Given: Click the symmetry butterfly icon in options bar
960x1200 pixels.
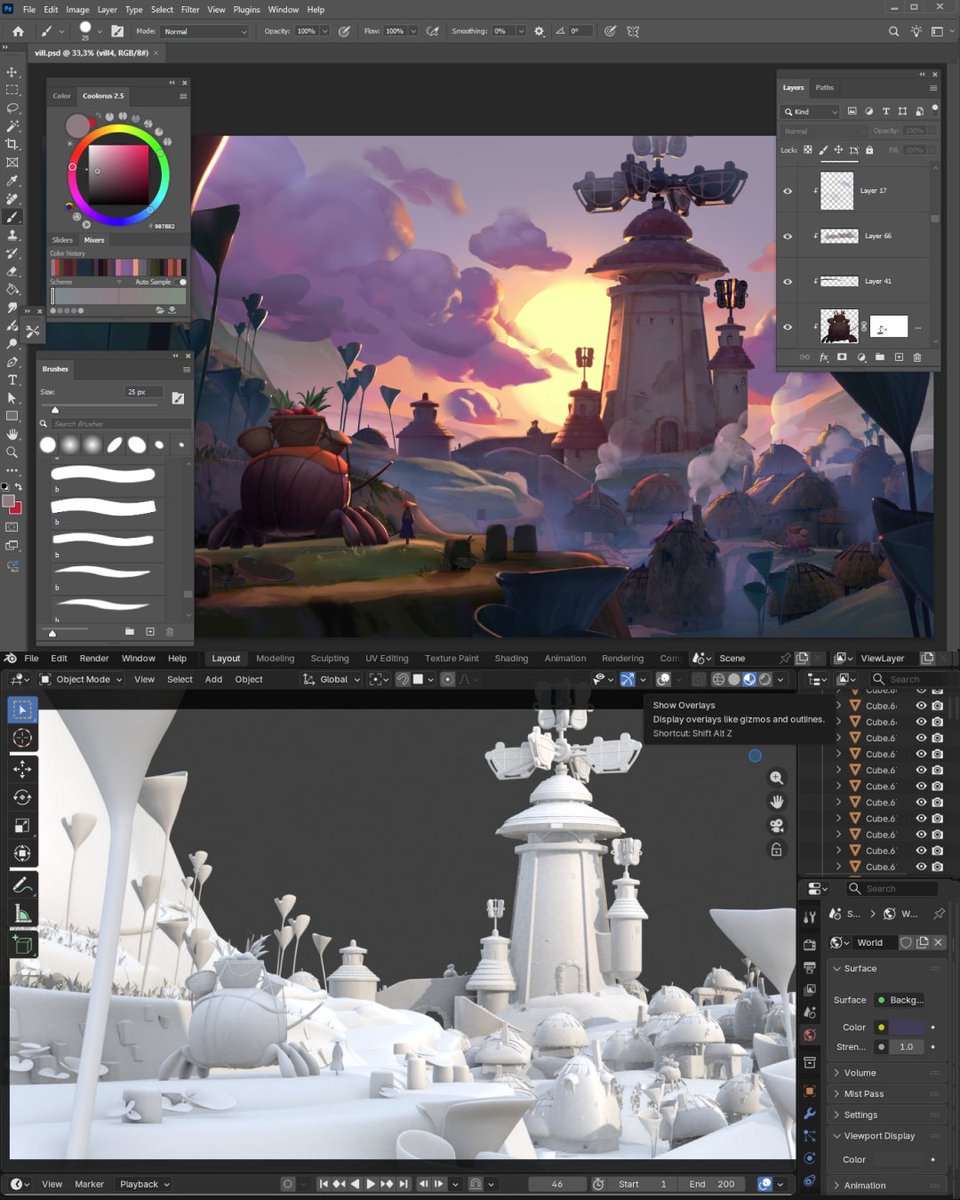Looking at the screenshot, I should 632,31.
